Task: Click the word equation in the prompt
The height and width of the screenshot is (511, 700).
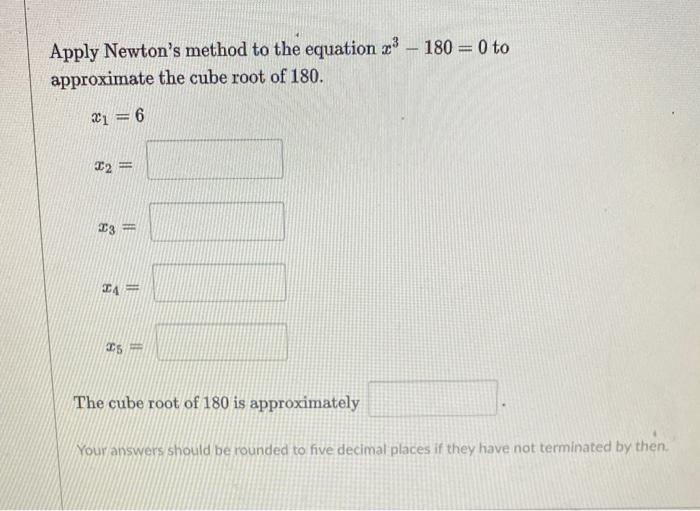Action: point(341,50)
